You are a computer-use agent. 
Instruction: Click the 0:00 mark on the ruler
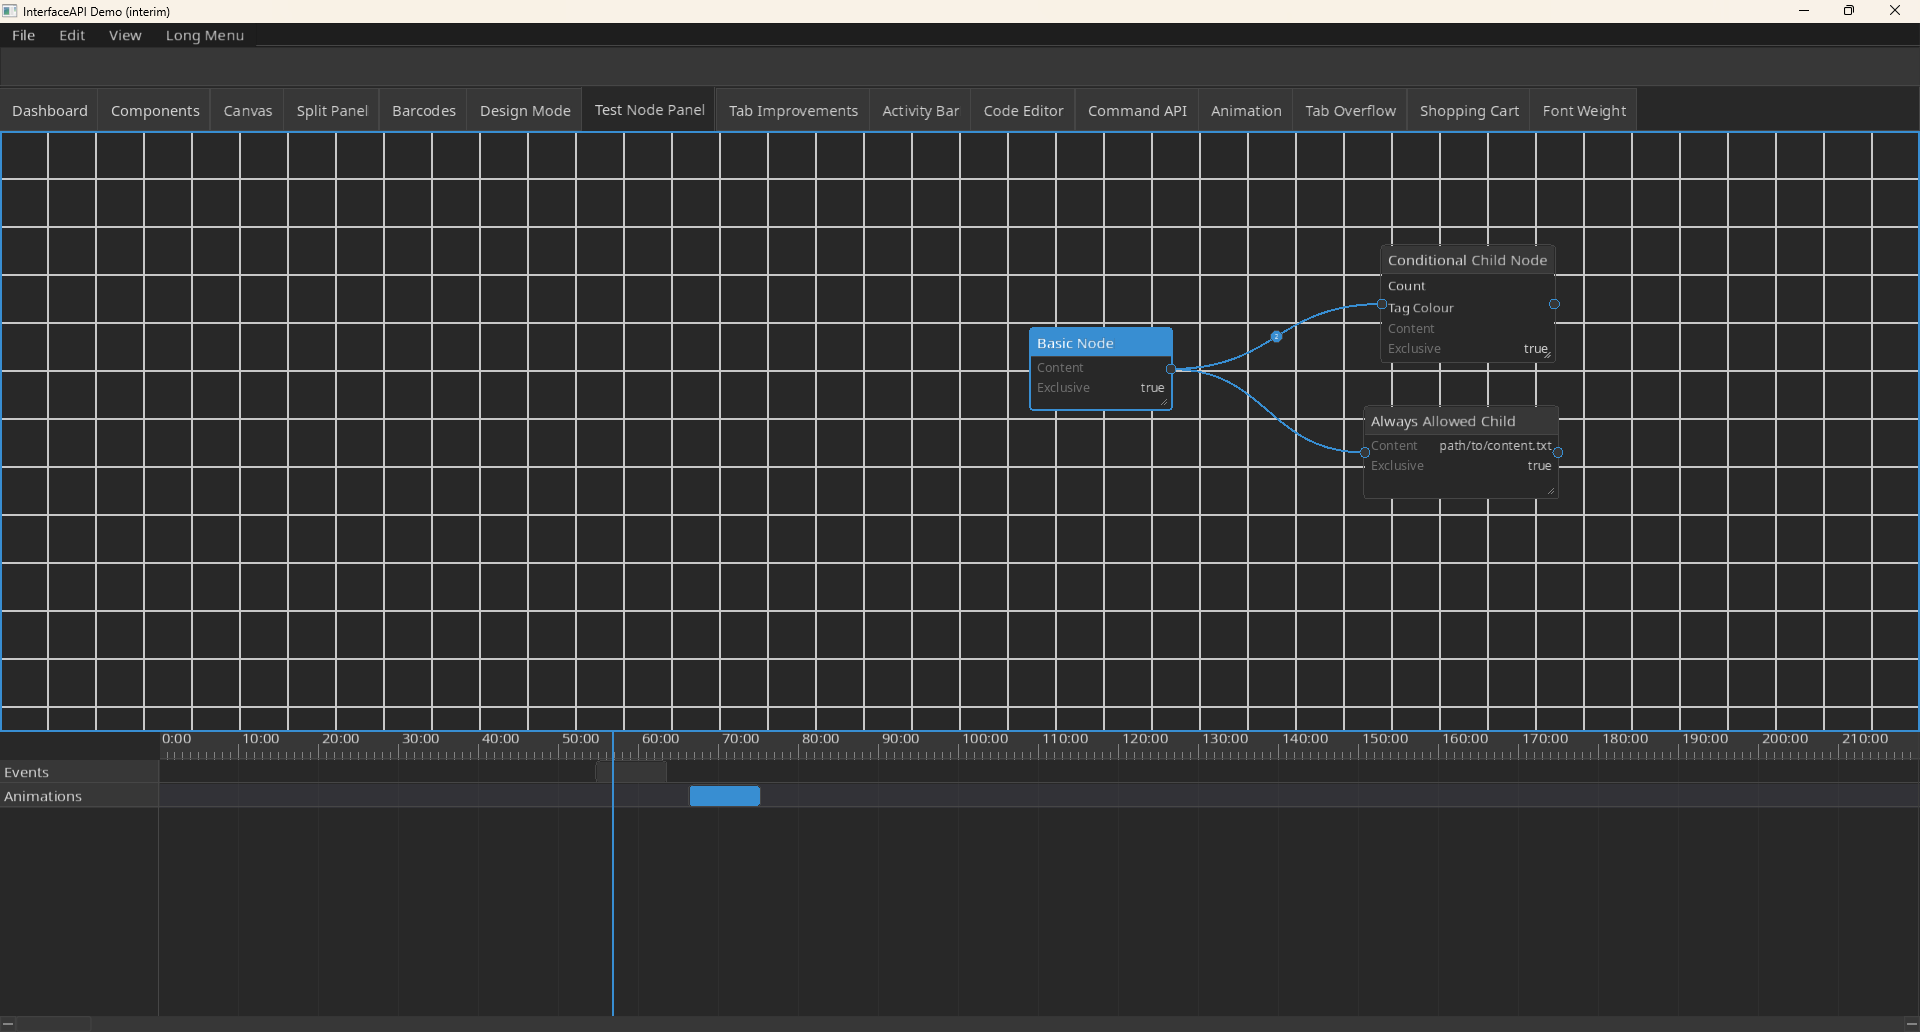pyautogui.click(x=176, y=739)
